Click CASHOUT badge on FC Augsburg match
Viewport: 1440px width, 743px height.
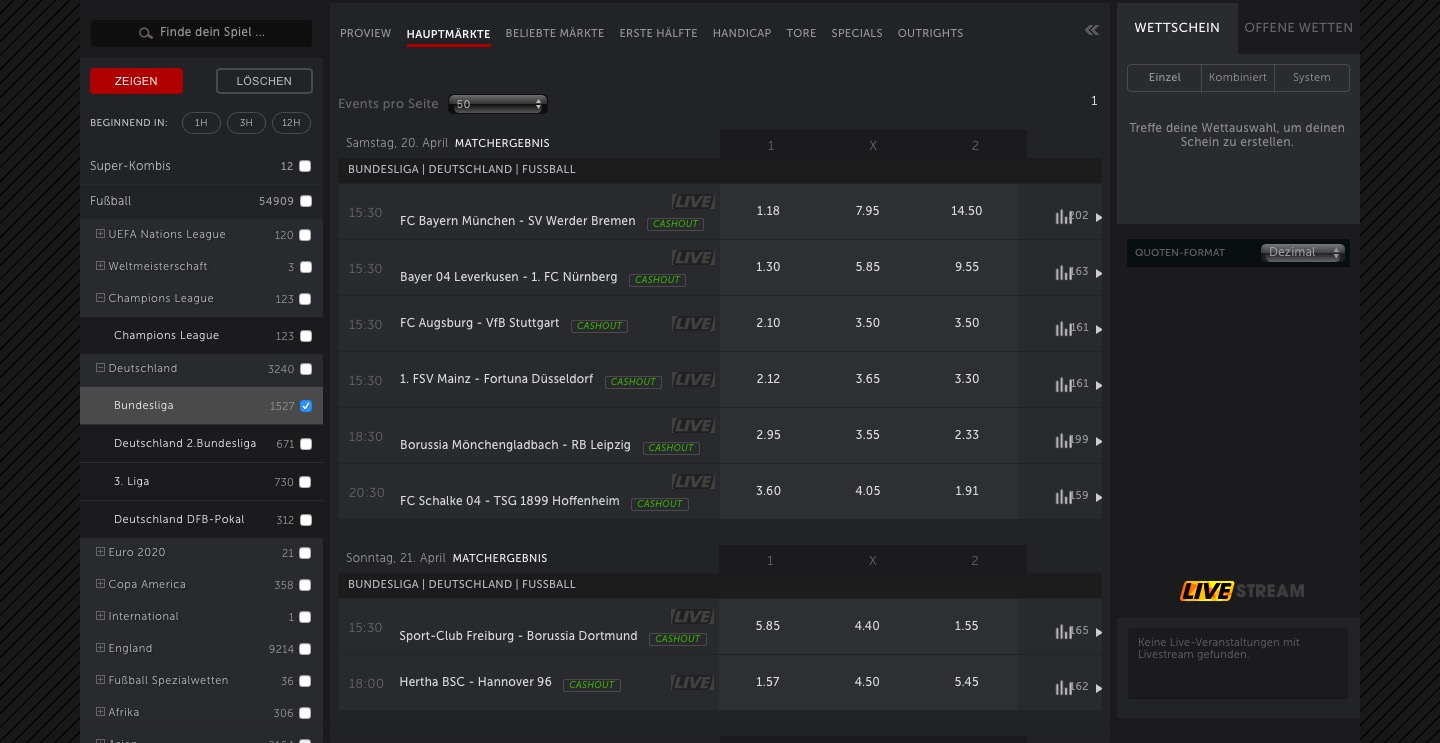[599, 326]
